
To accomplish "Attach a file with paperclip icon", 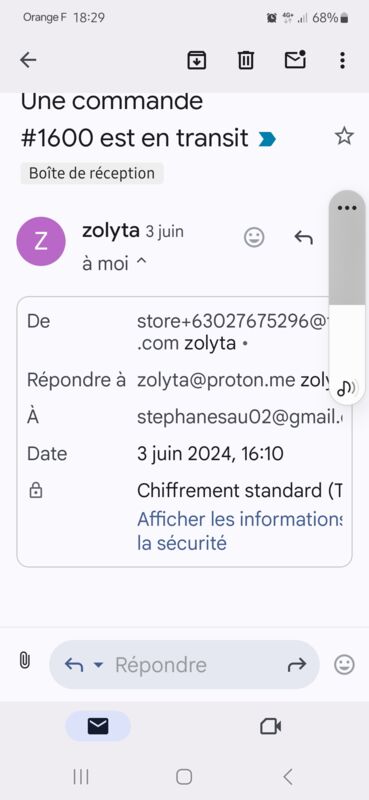I will (24, 660).
